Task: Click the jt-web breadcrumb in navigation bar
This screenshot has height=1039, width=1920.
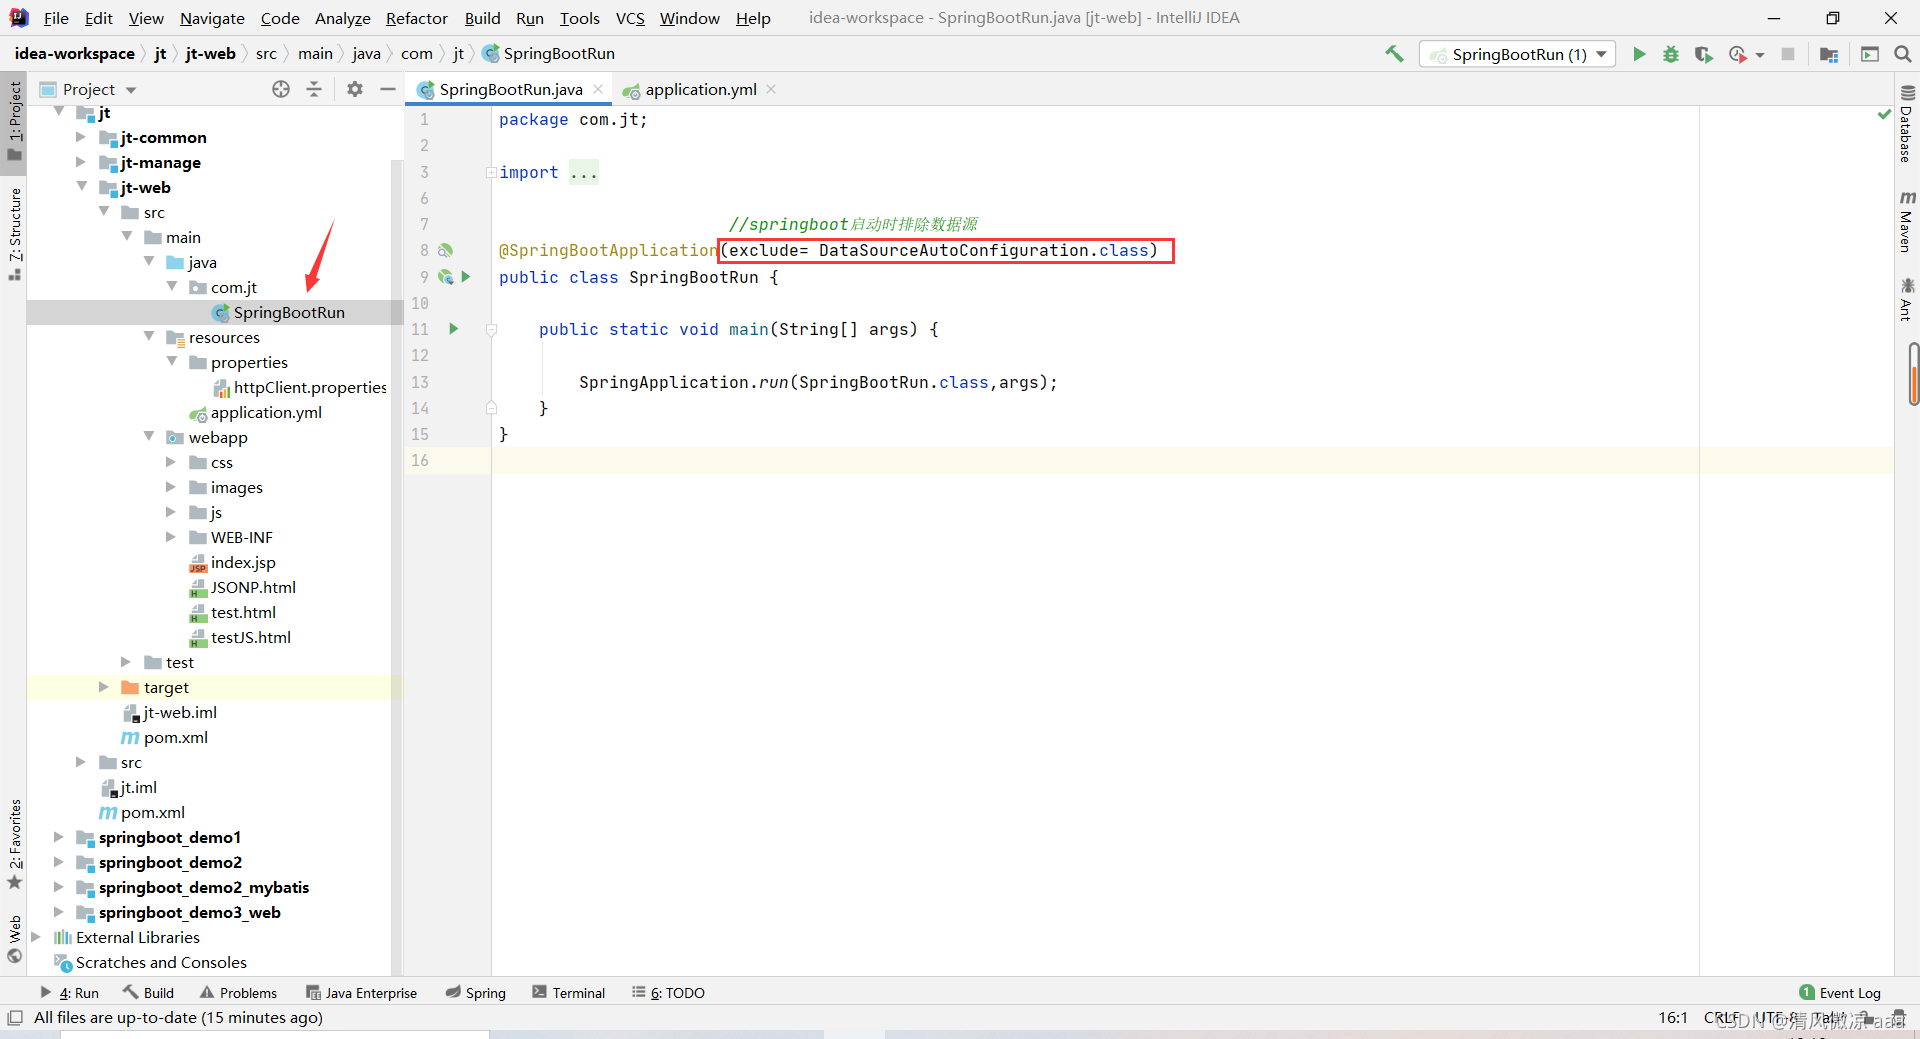Action: [210, 54]
